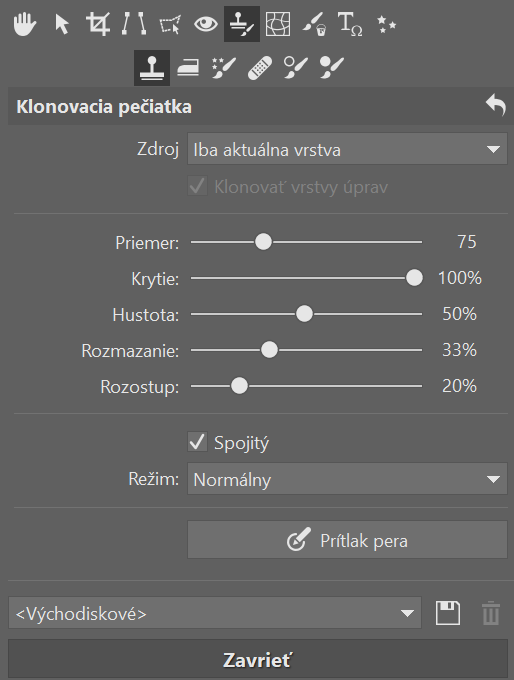Select the Text tool with omega

350,24
